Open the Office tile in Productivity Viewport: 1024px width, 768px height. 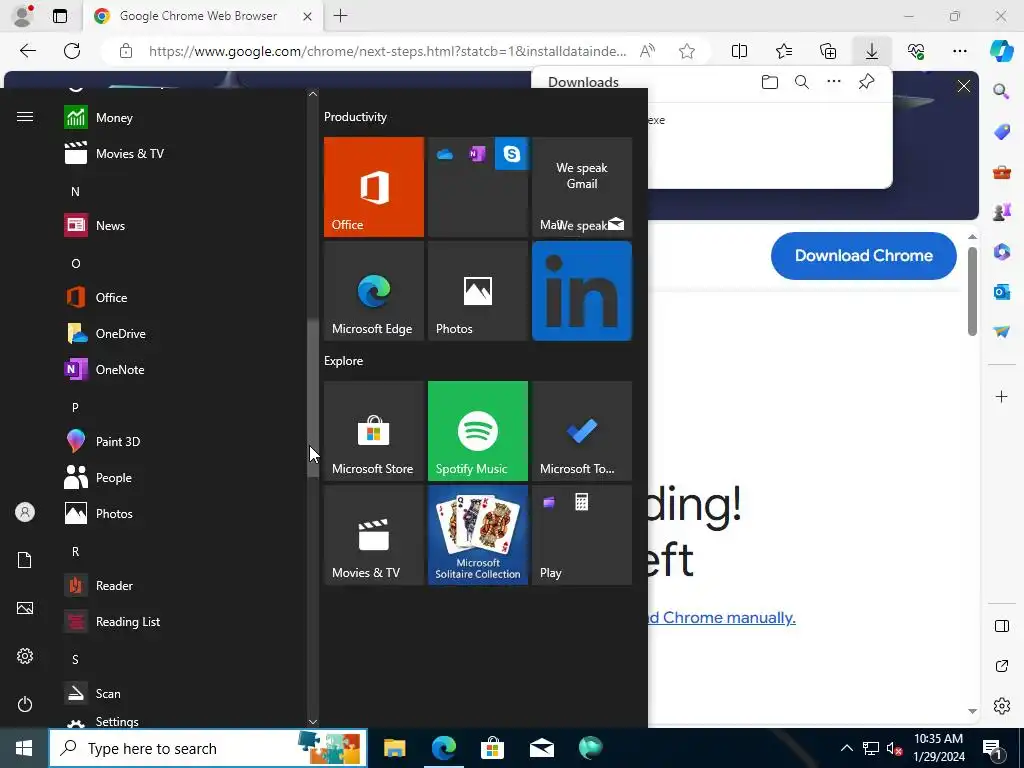point(374,187)
